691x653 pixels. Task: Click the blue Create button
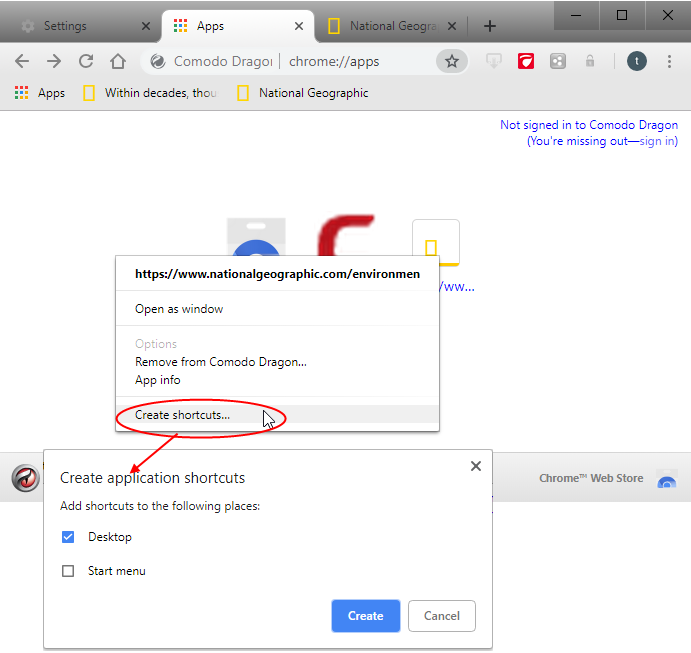tap(366, 616)
